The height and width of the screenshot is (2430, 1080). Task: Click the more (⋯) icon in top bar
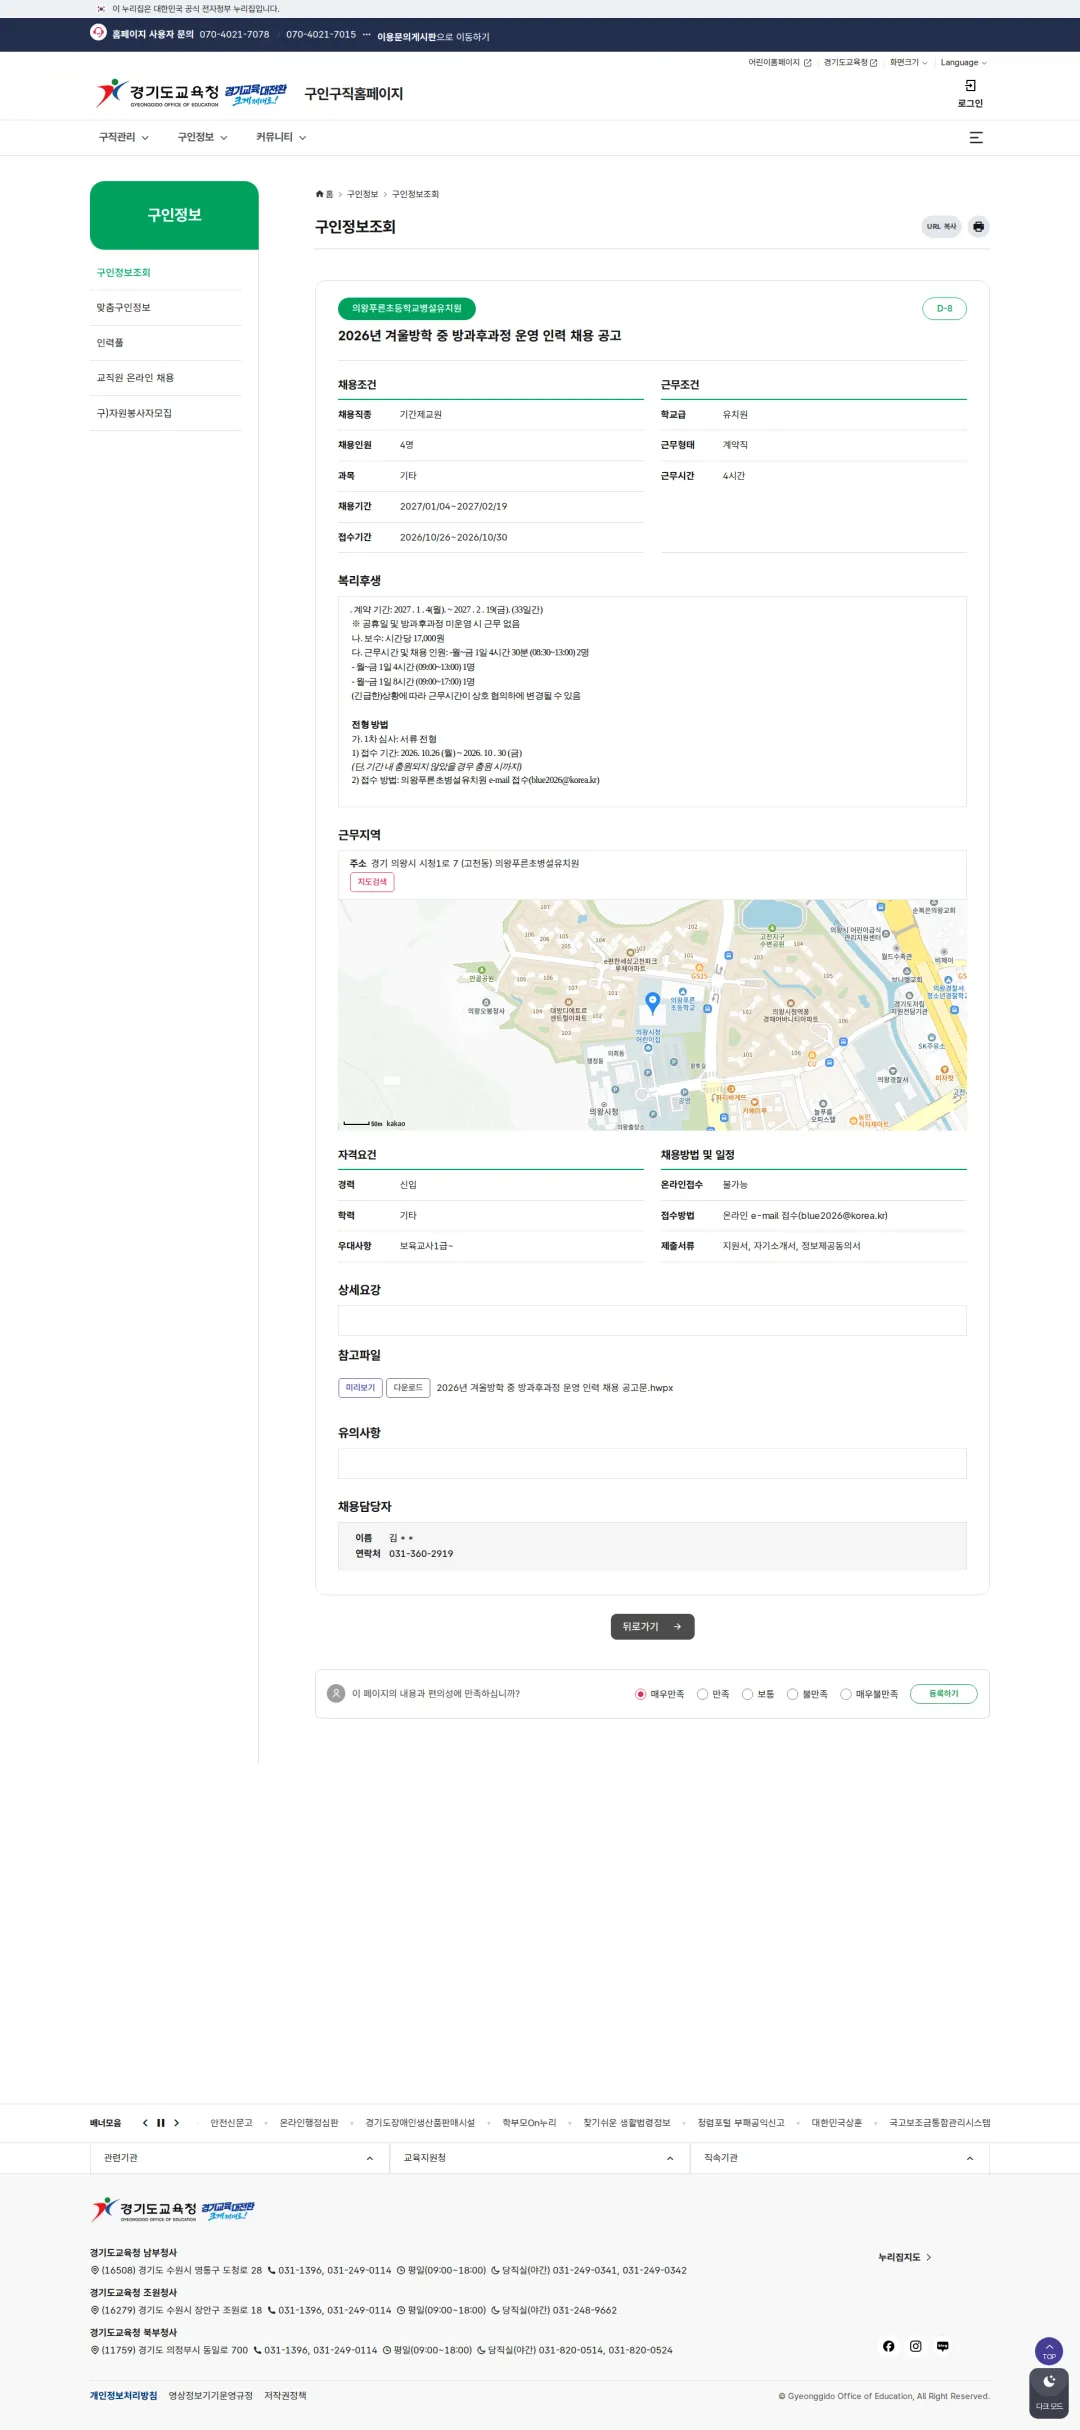(x=367, y=35)
